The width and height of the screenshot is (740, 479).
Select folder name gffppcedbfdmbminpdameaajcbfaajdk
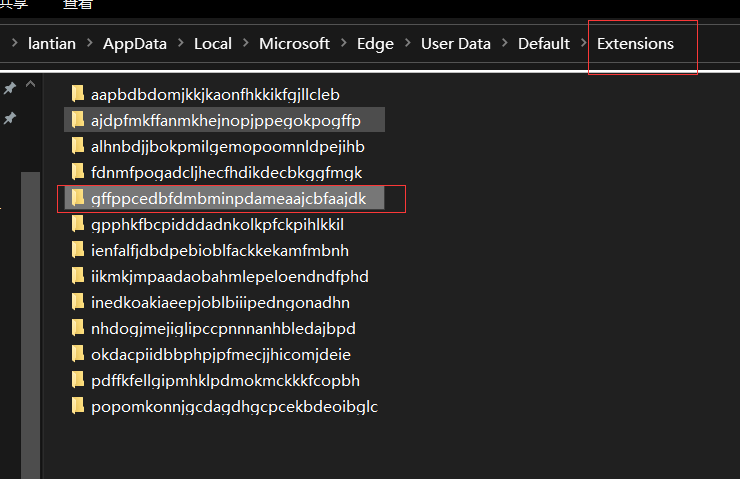[228, 199]
